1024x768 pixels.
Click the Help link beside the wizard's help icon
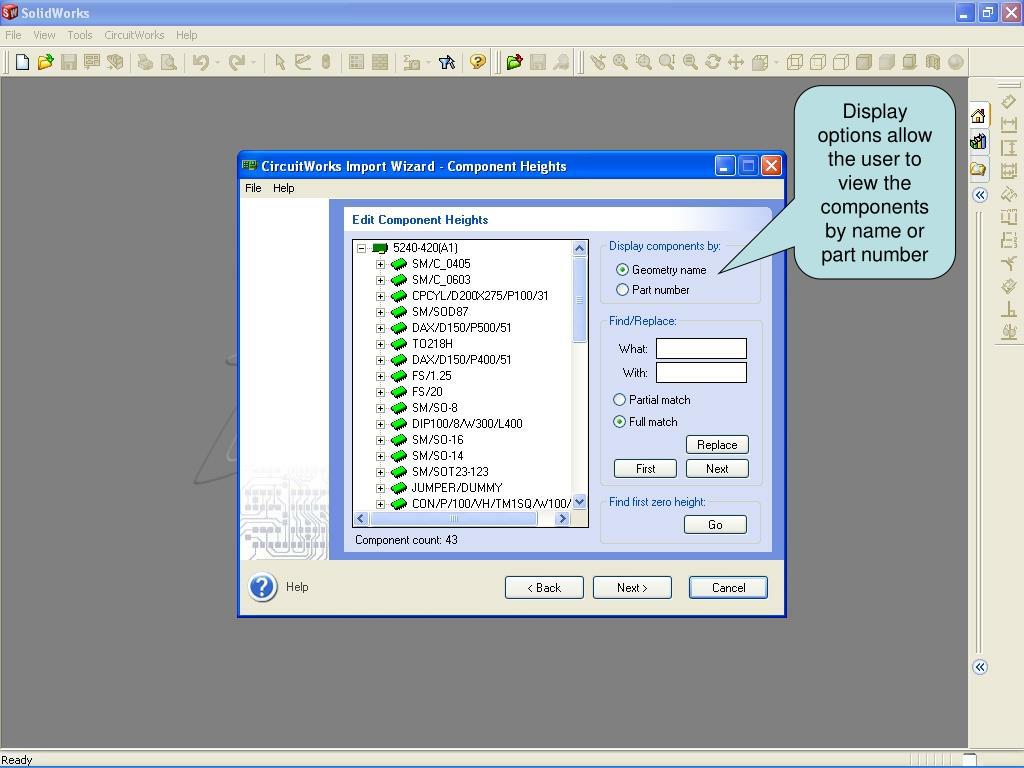tap(297, 587)
